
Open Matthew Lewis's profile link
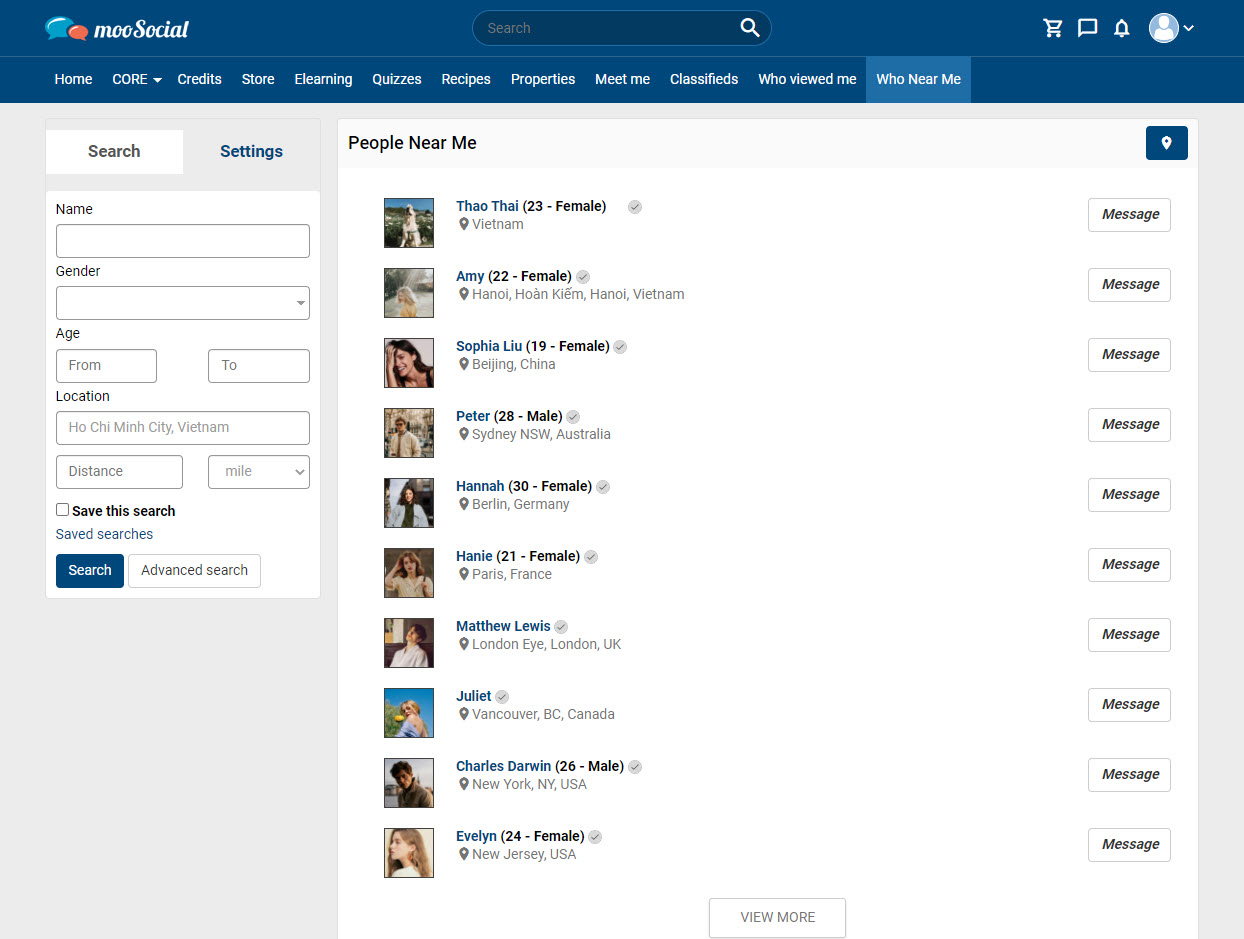tap(503, 626)
